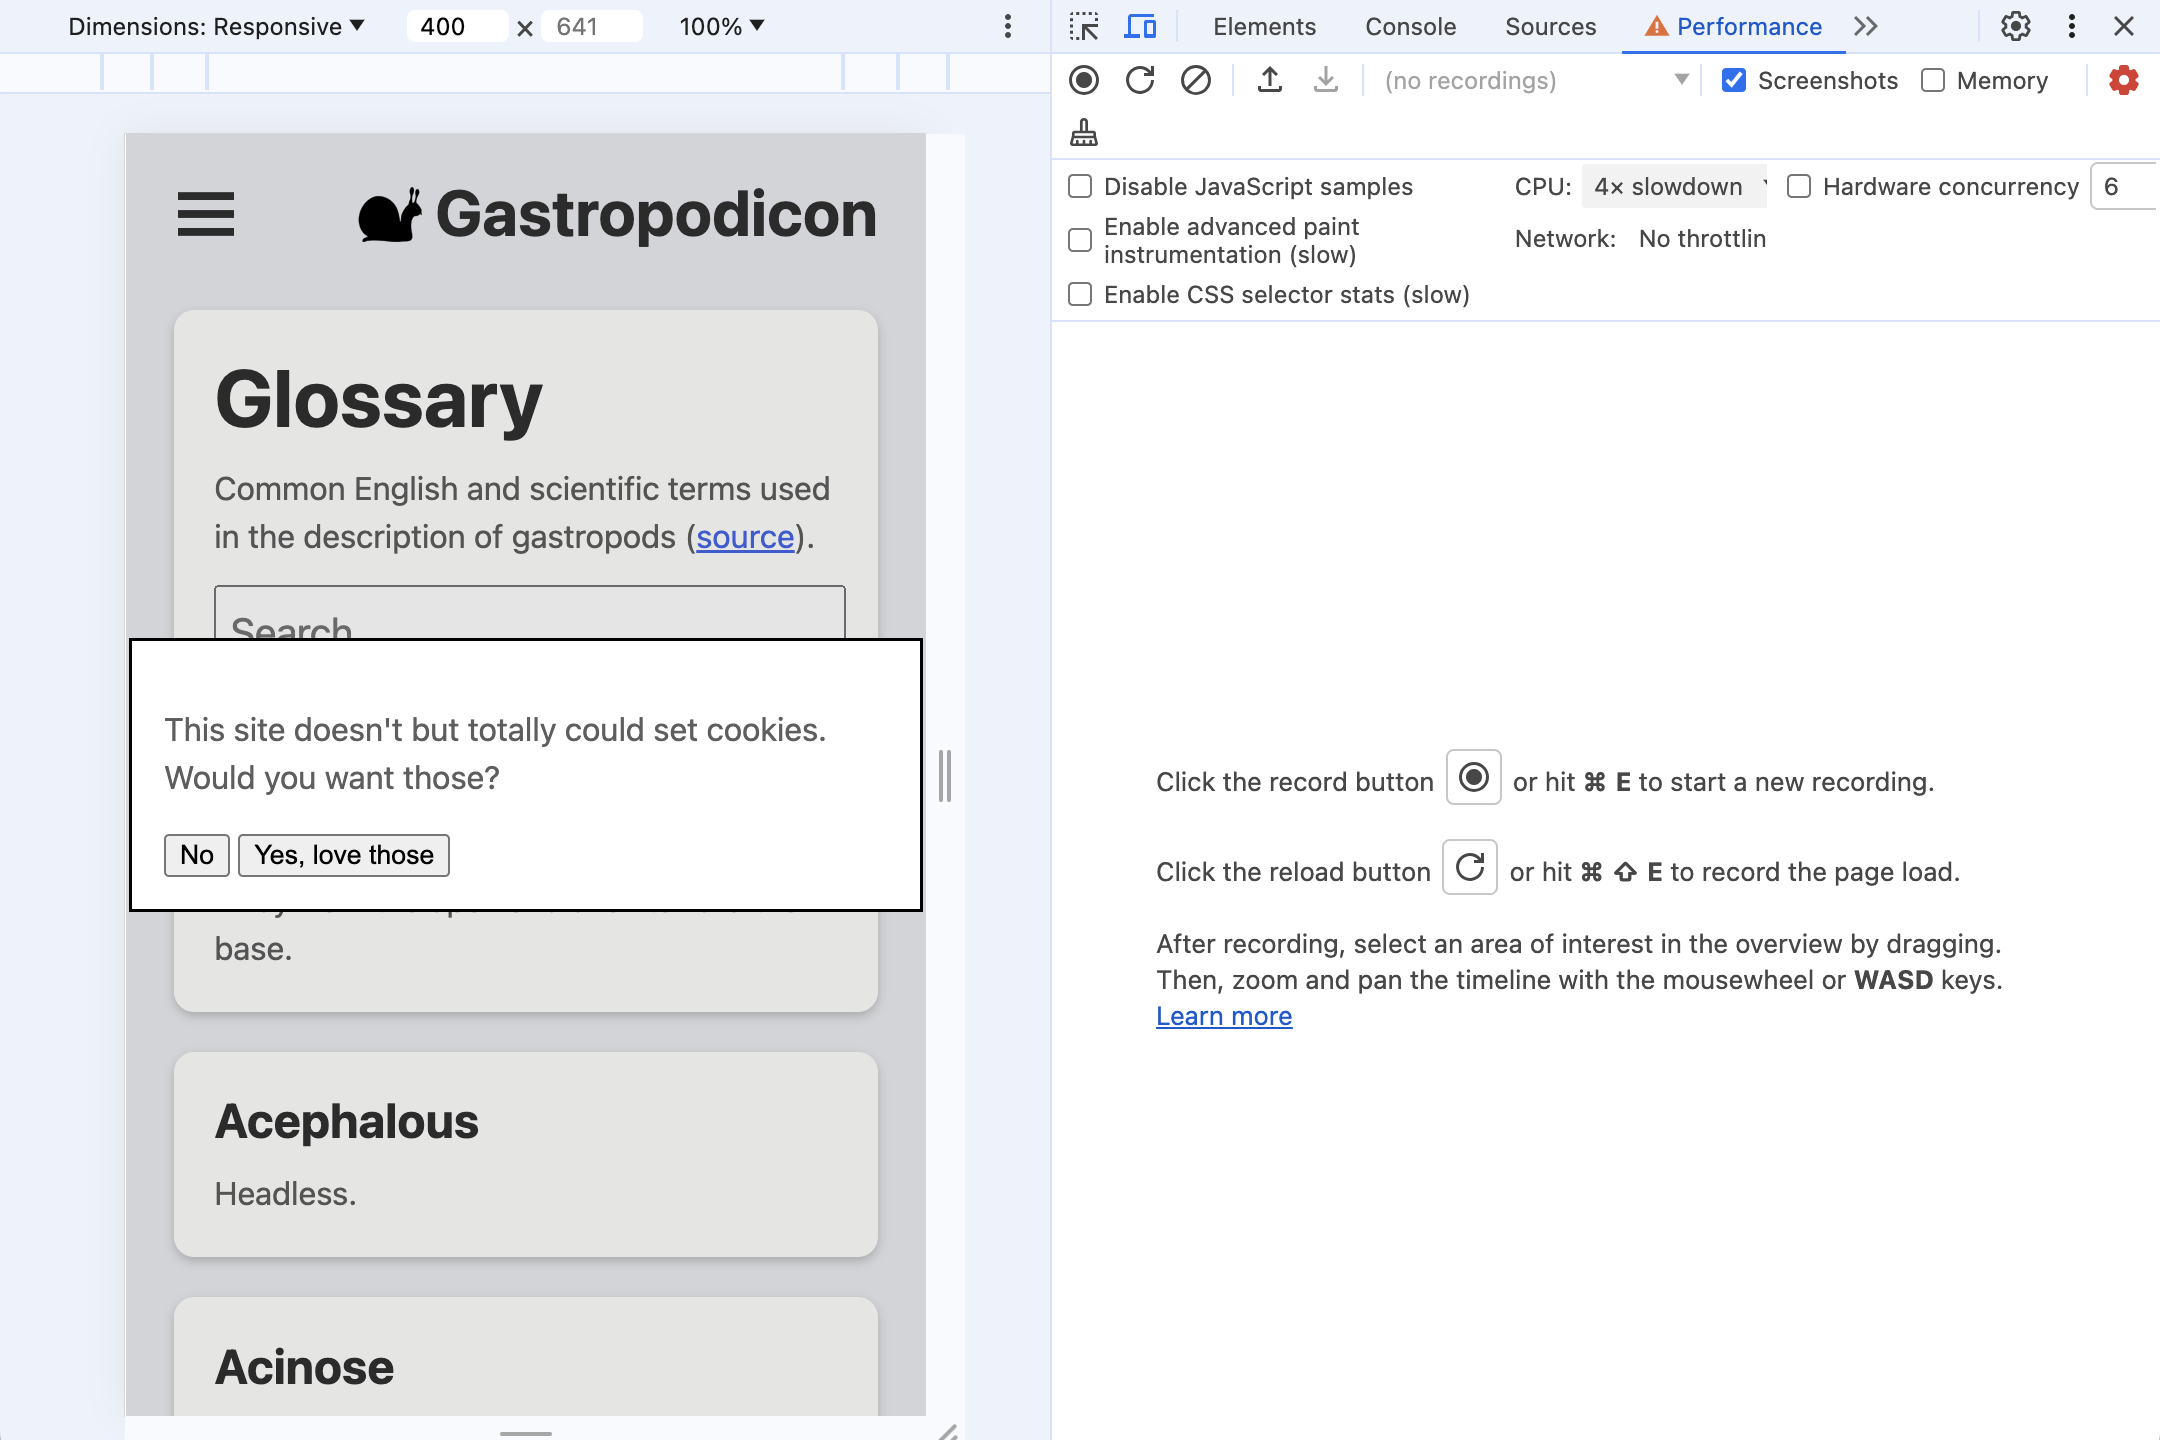This screenshot has height=1440, width=2160.
Task: Click the glossary search input field
Action: click(529, 625)
